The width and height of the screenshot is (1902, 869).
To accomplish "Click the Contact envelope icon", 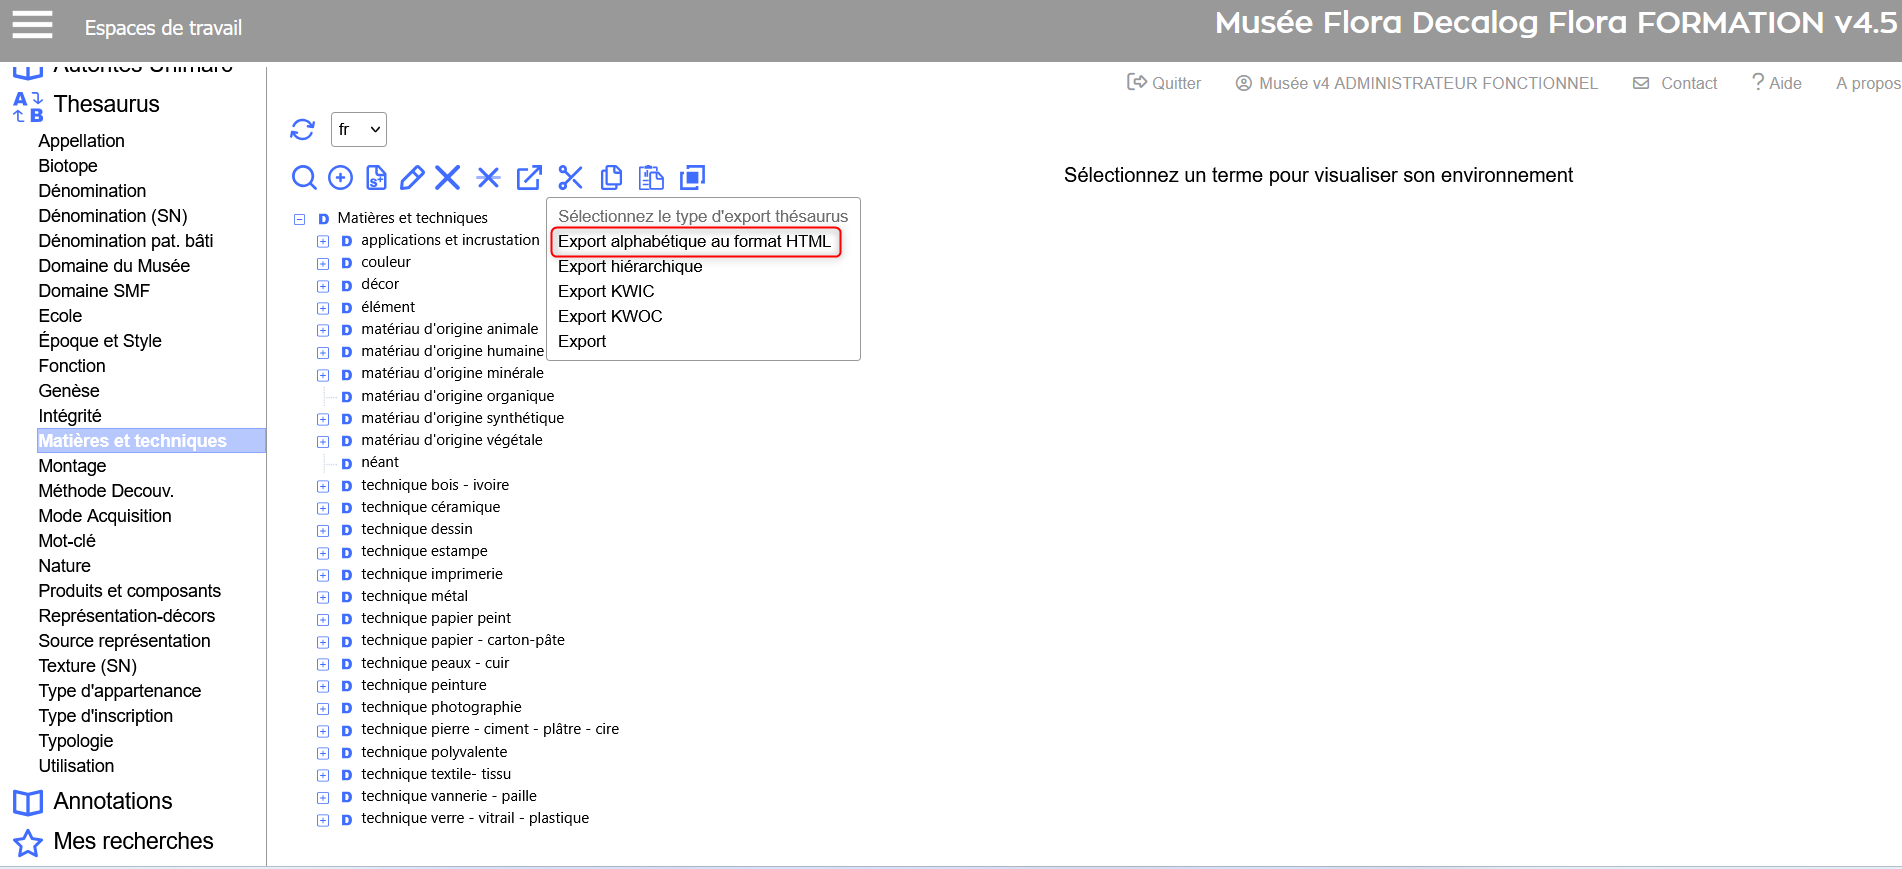I will (x=1641, y=83).
